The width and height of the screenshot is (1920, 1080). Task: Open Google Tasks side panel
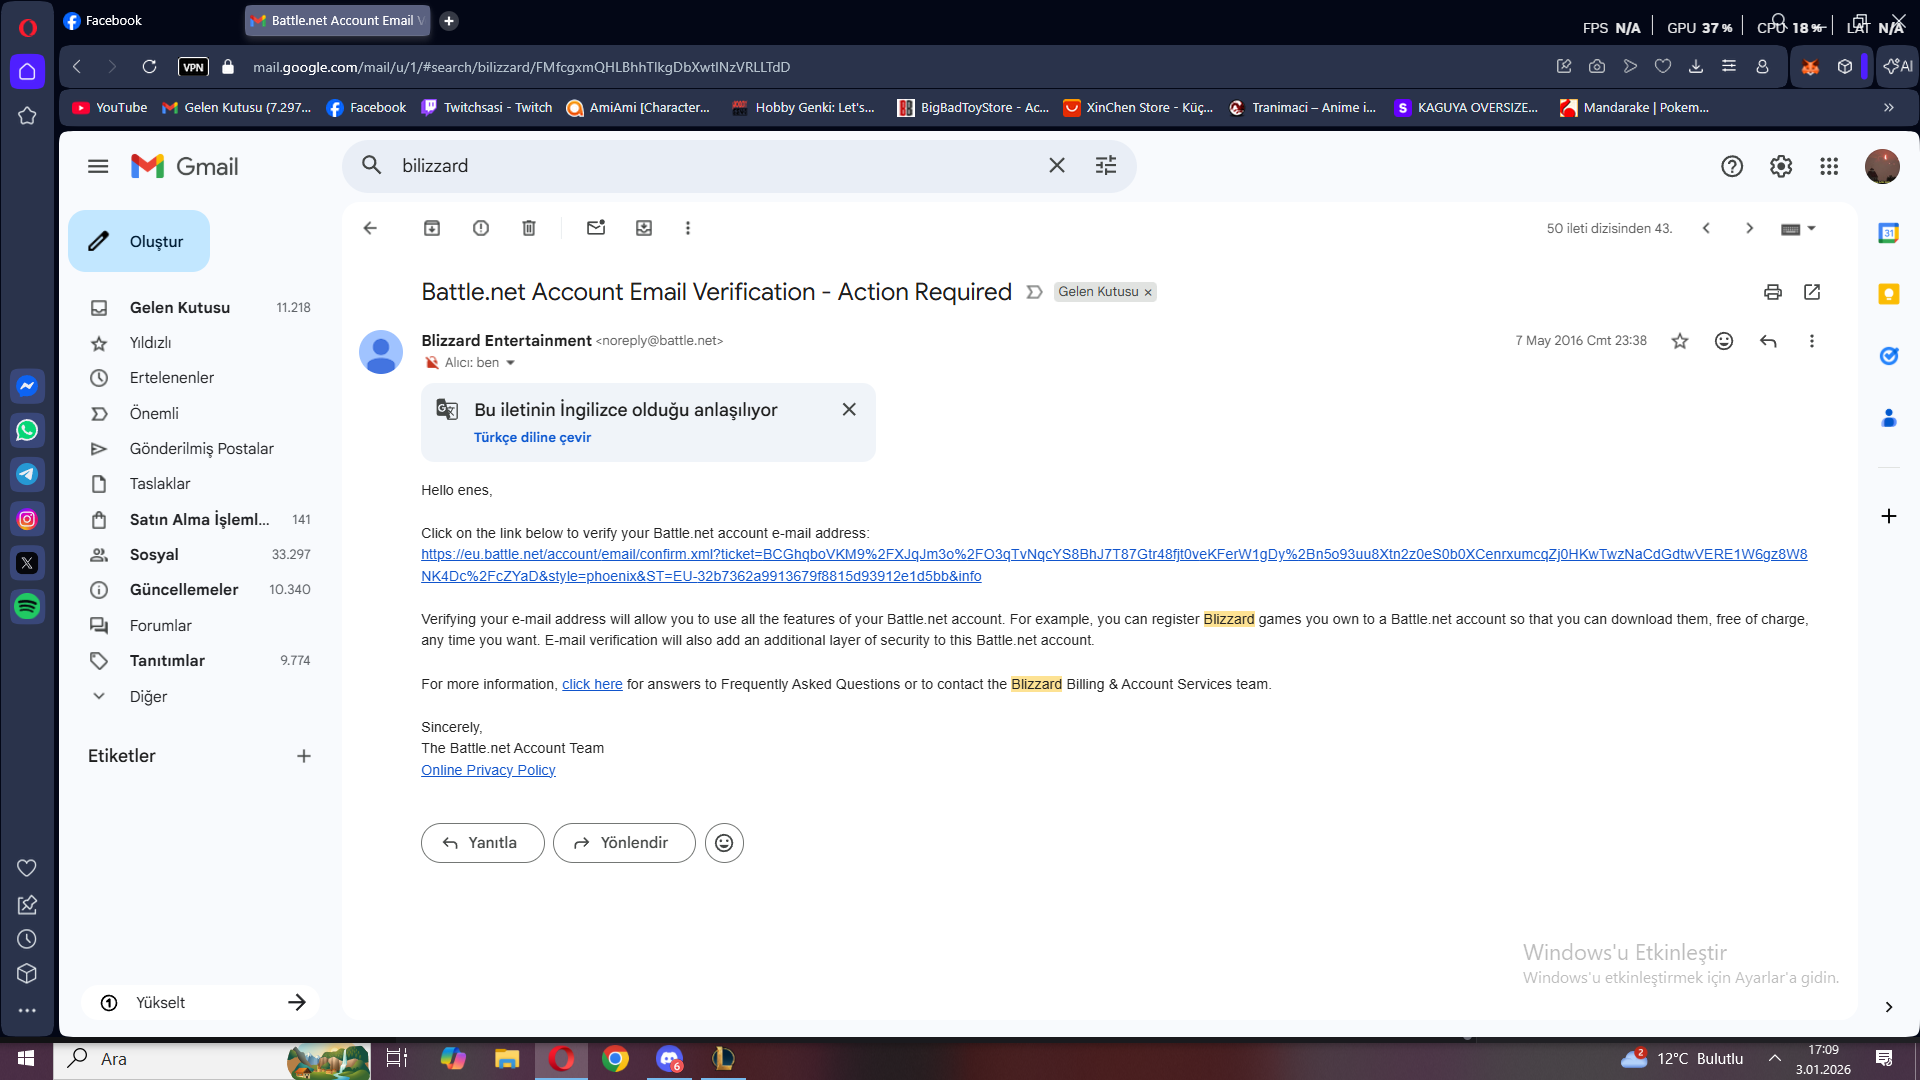1889,356
